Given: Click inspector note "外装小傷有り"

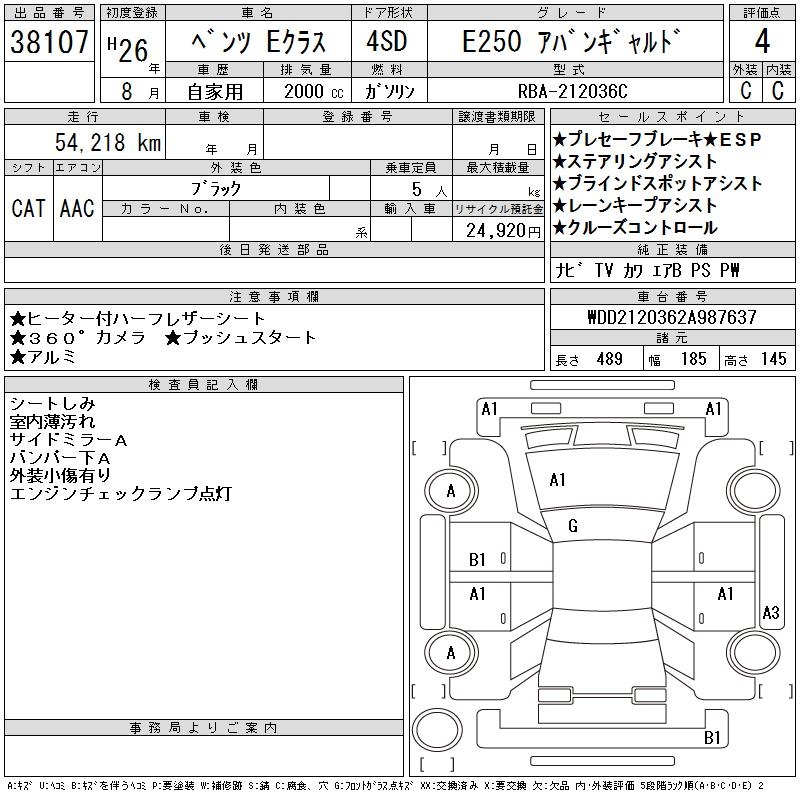Looking at the screenshot, I should point(60,476).
